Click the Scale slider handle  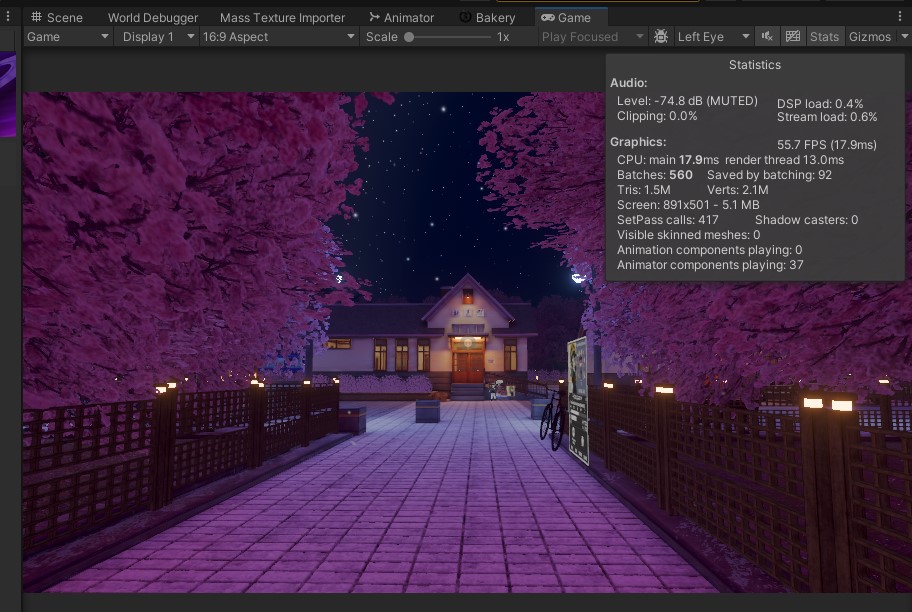409,37
